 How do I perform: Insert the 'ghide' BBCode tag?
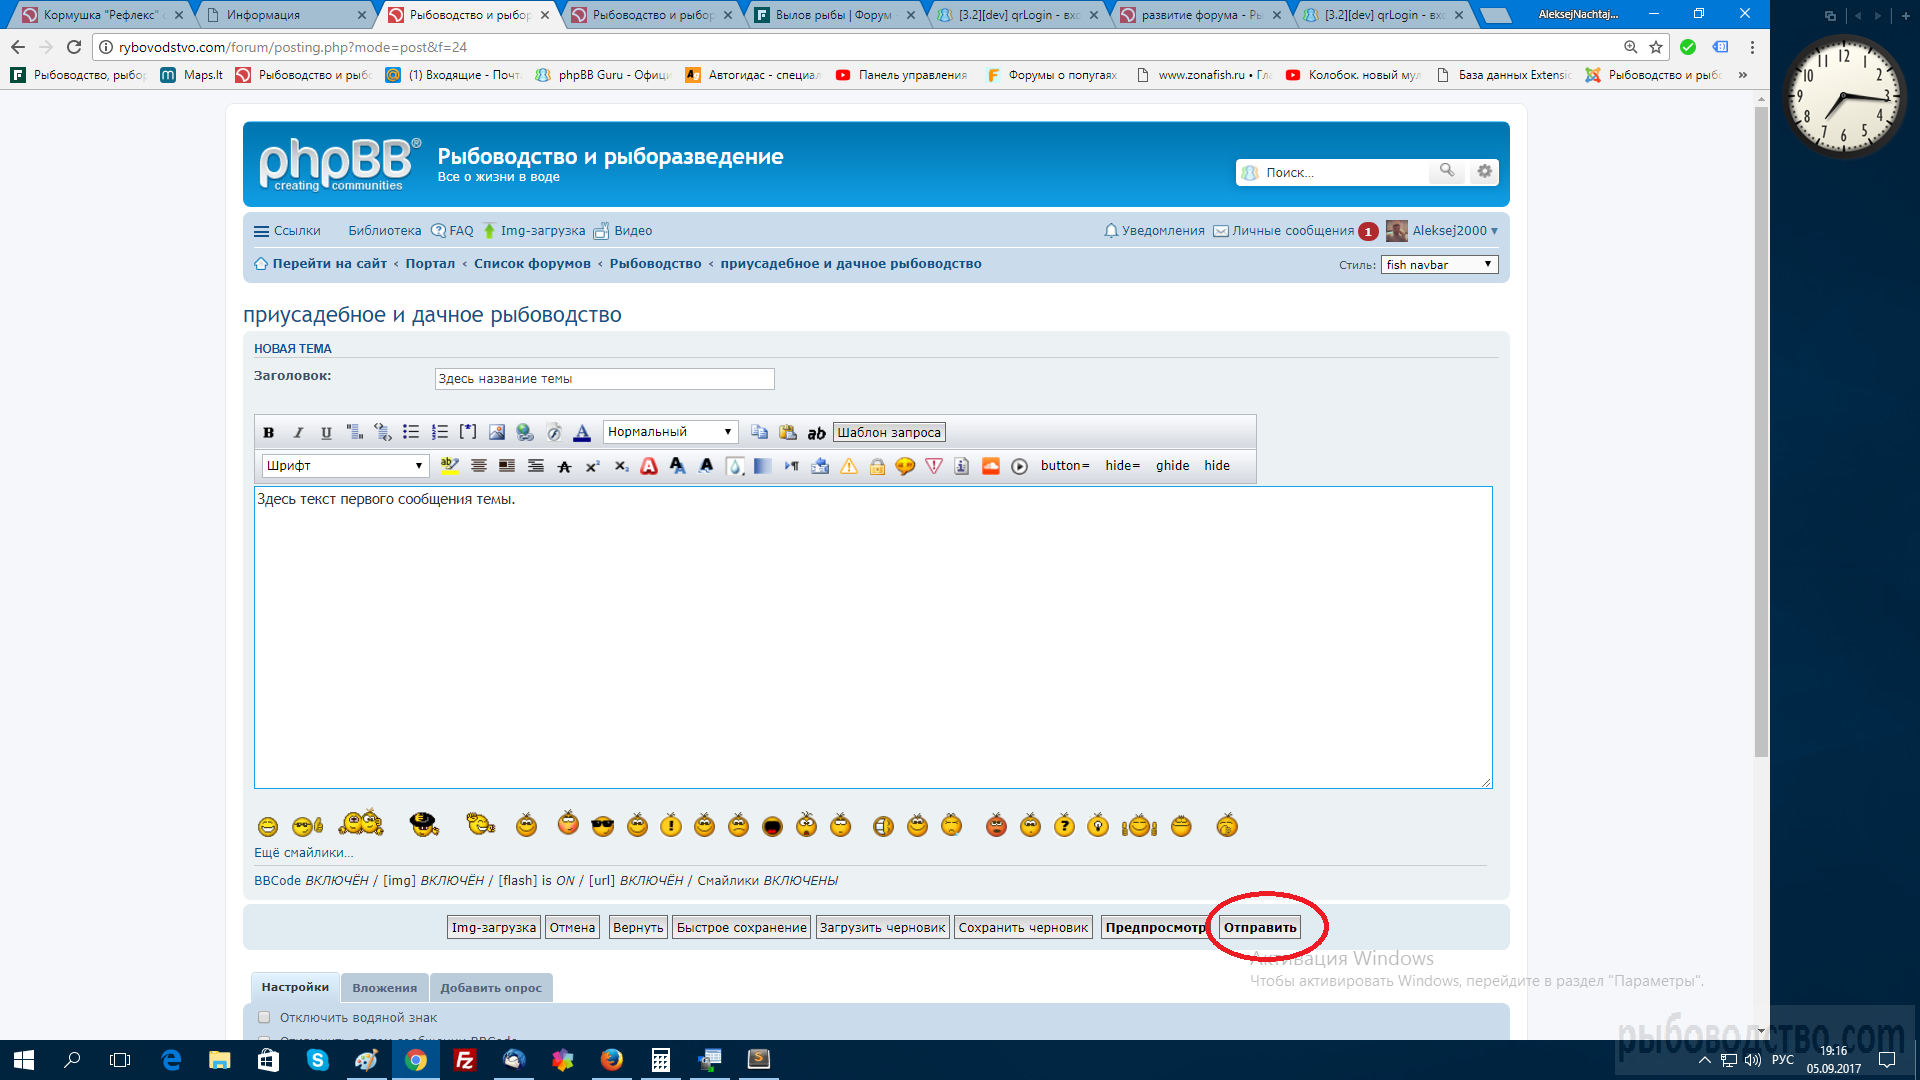pyautogui.click(x=1172, y=465)
